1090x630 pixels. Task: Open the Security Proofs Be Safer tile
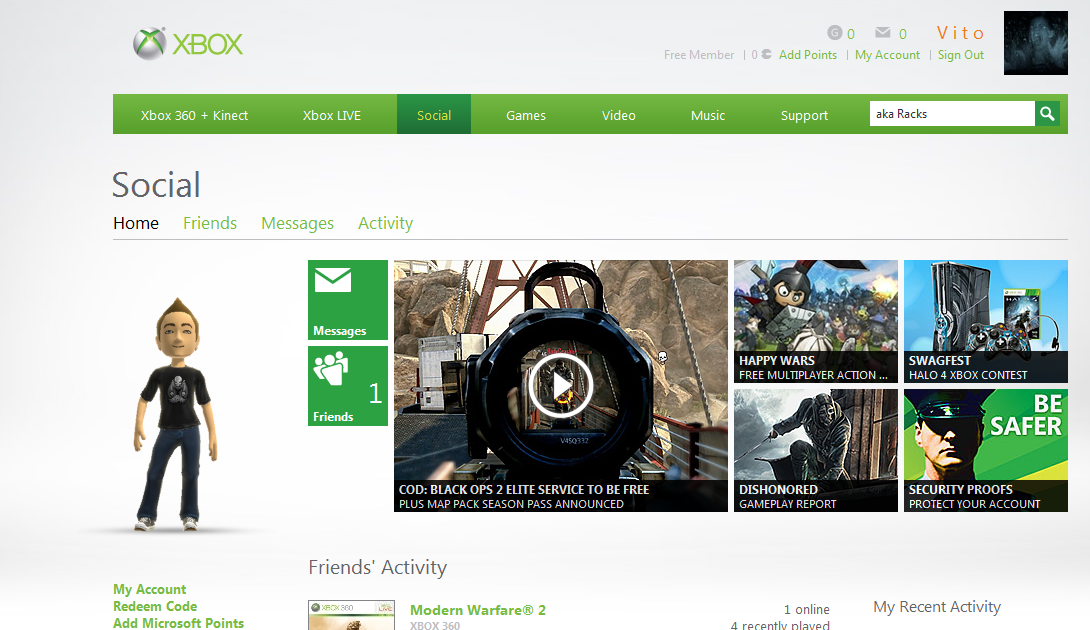(x=986, y=451)
